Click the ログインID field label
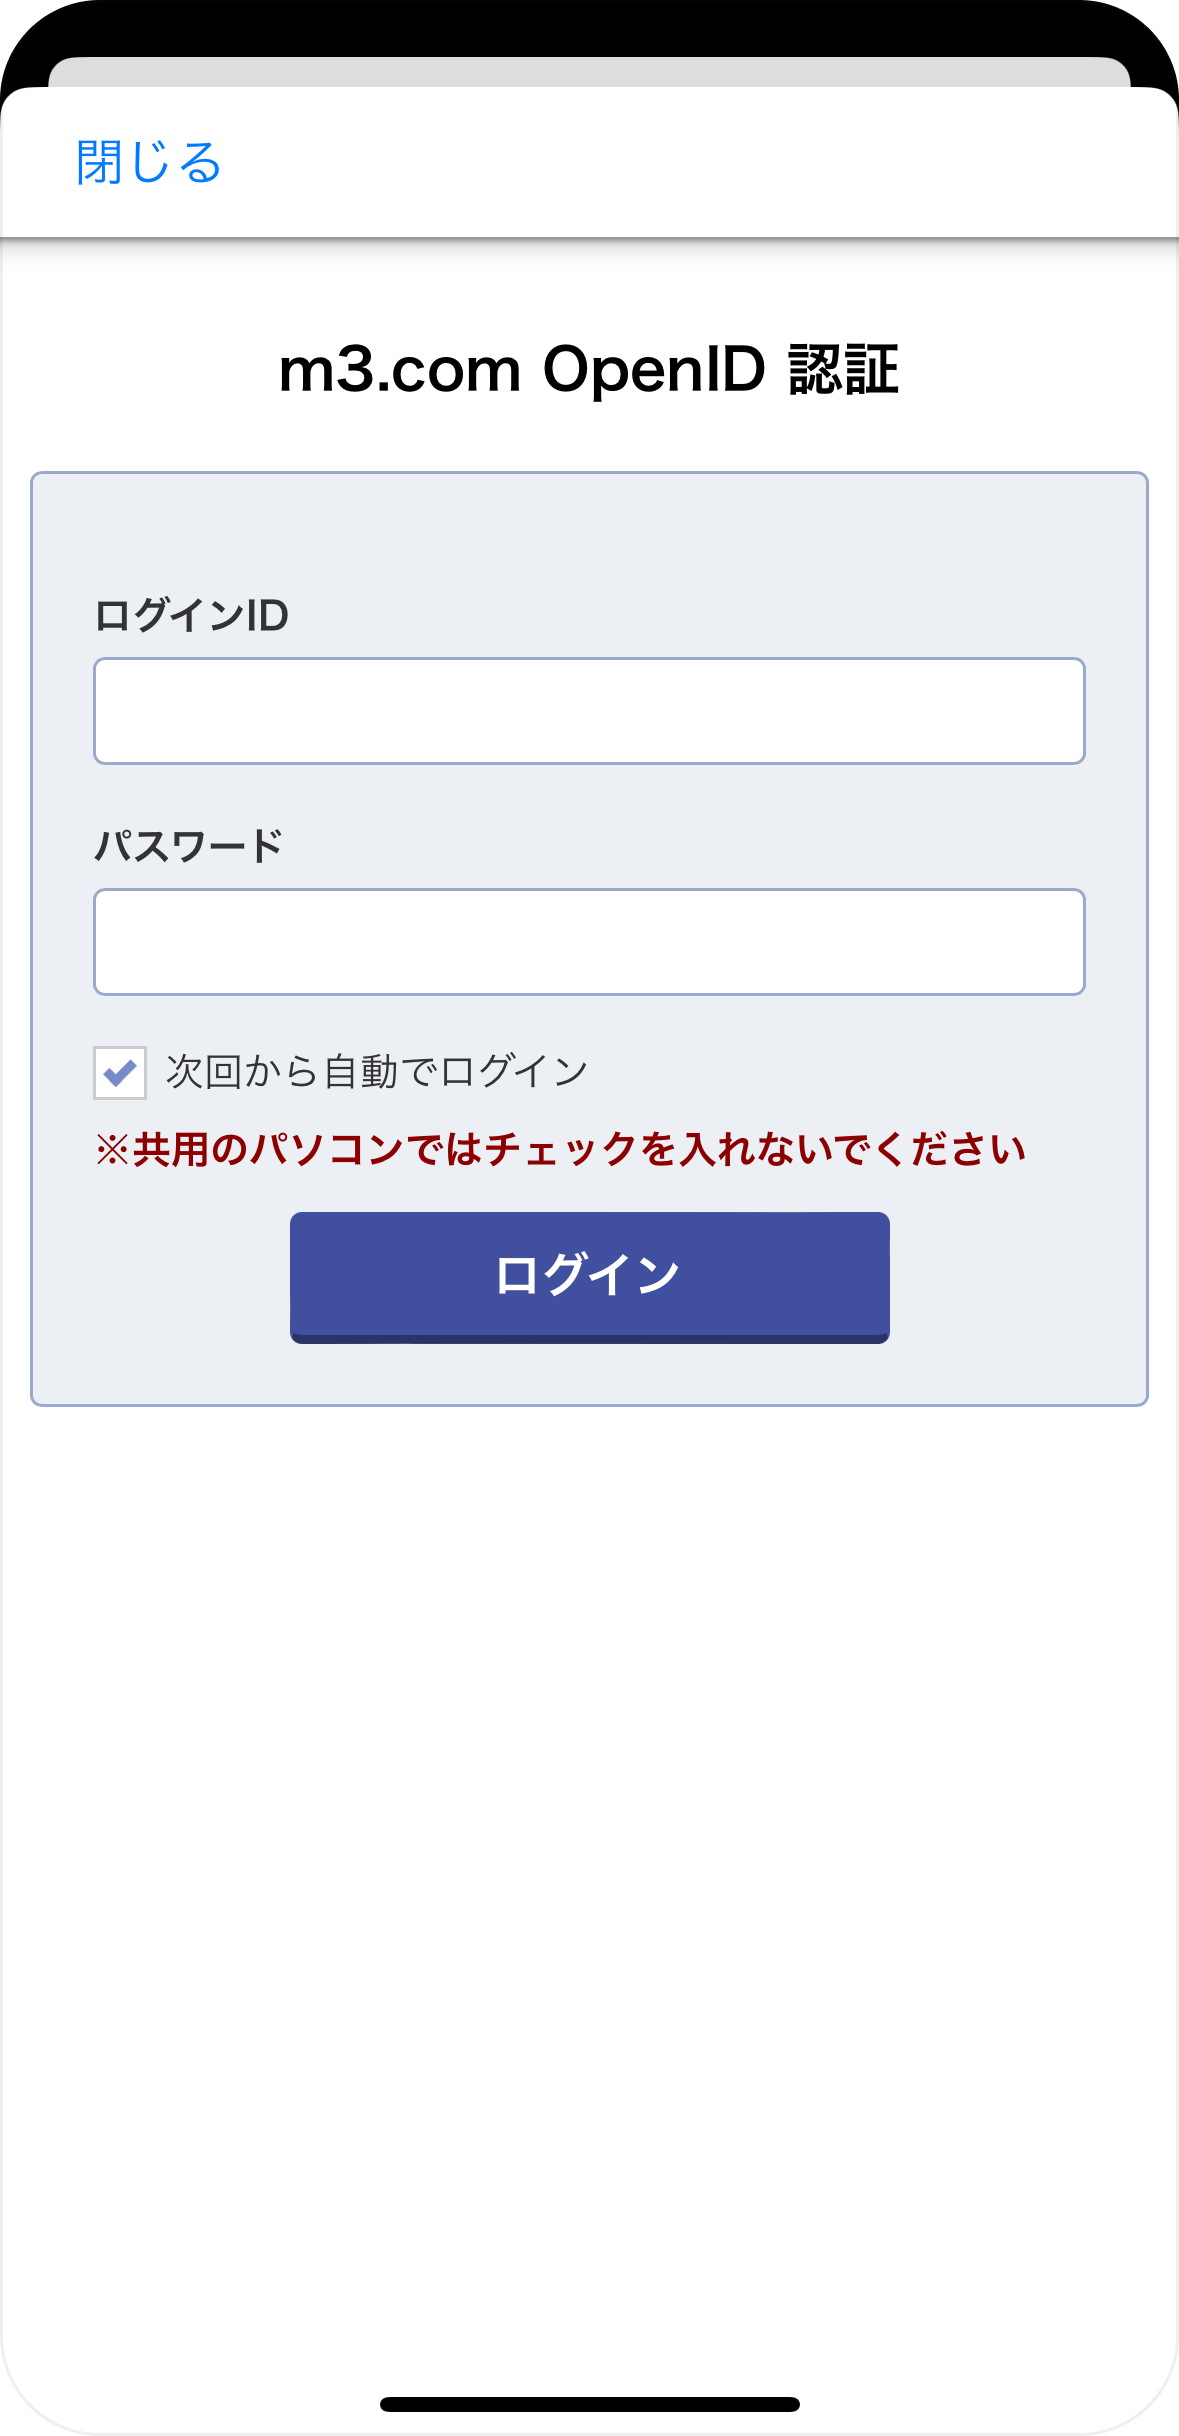 pyautogui.click(x=191, y=615)
